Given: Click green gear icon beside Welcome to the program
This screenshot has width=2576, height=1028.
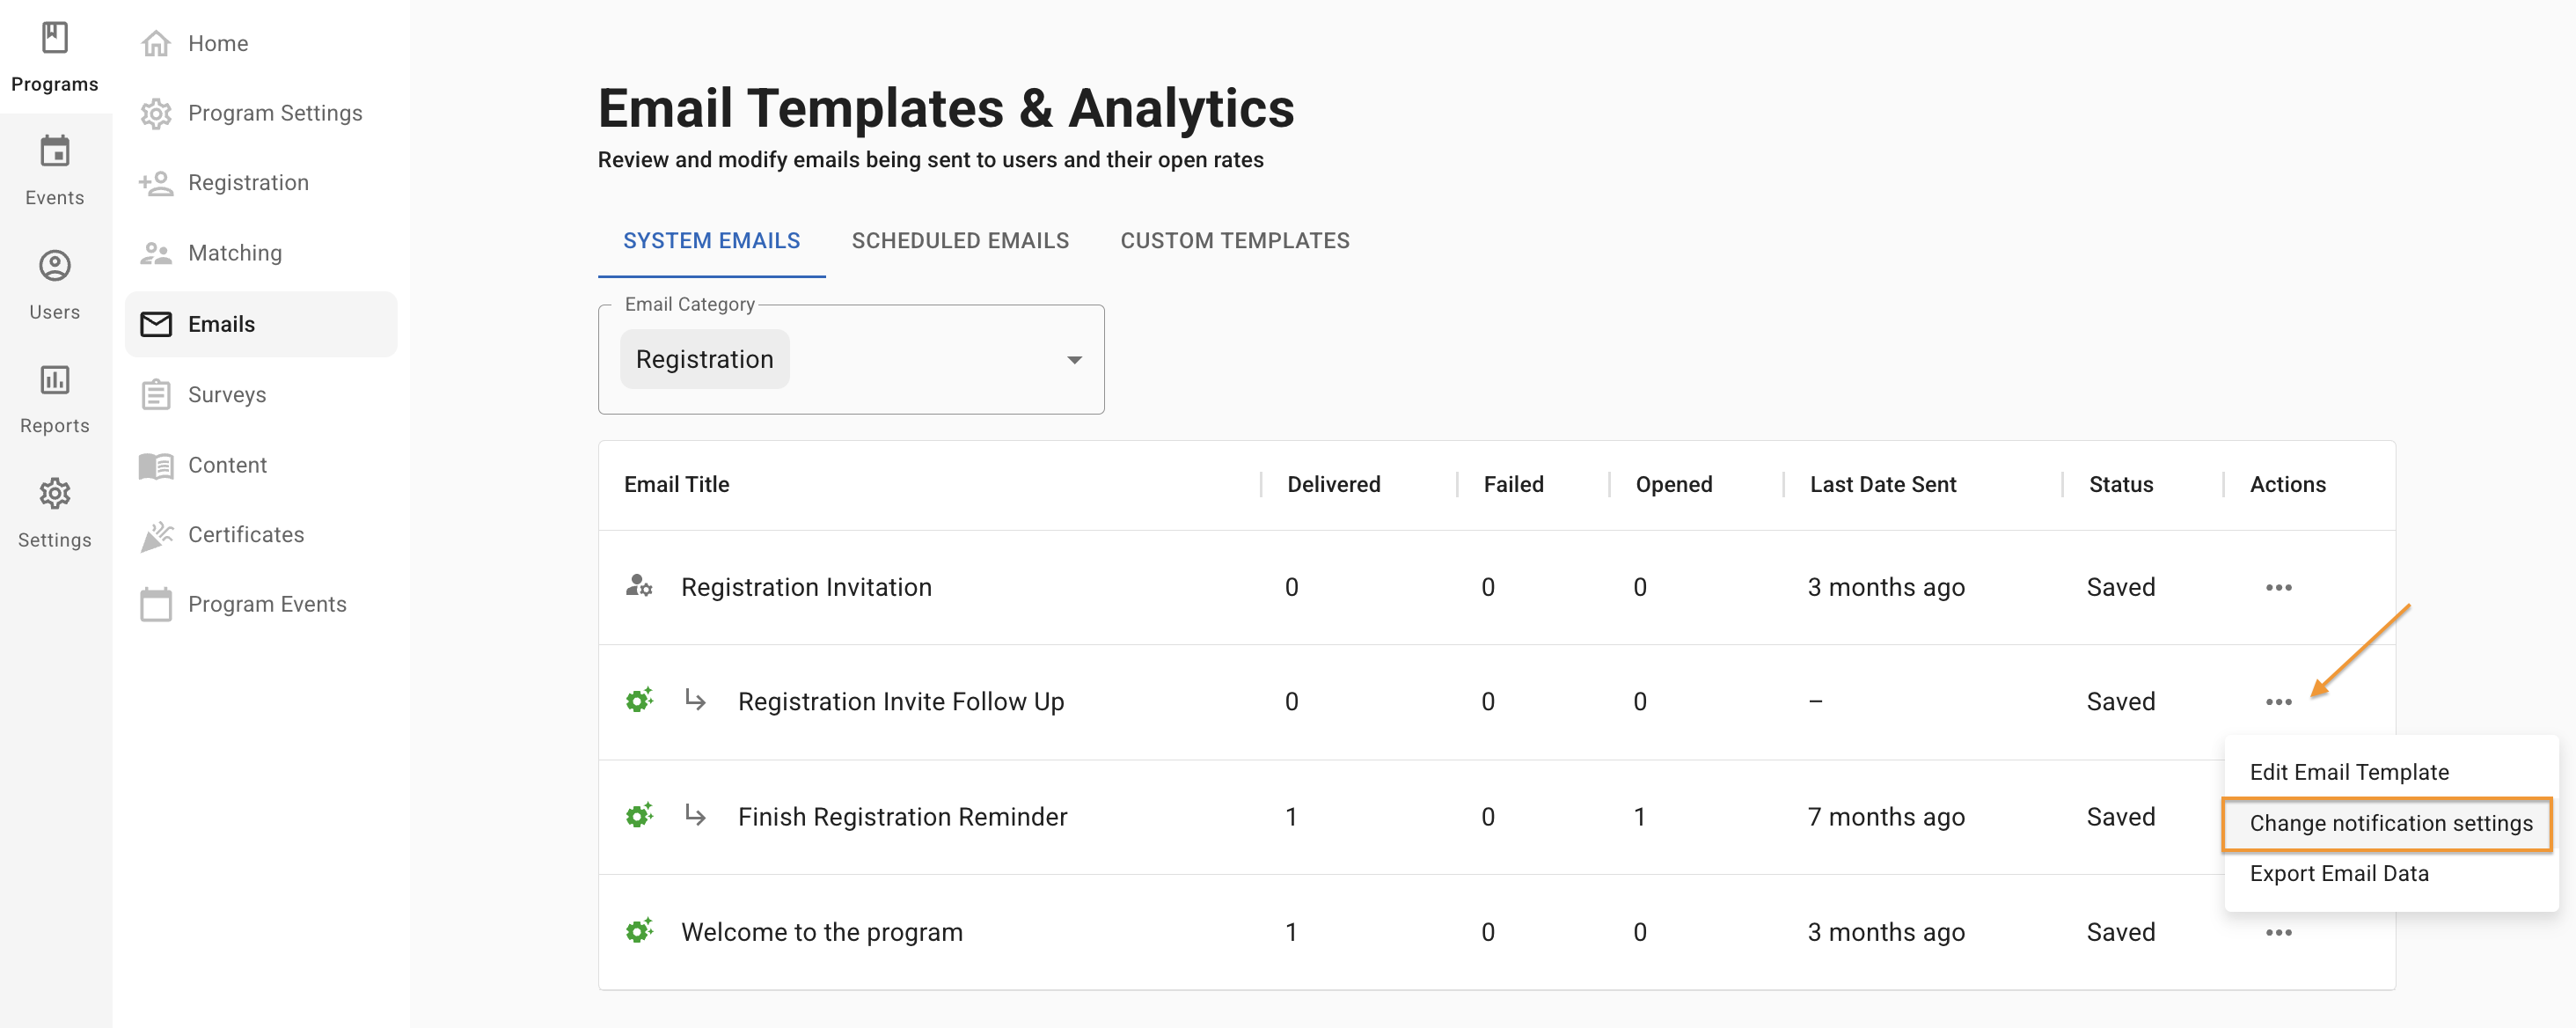Looking at the screenshot, I should pyautogui.click(x=639, y=931).
